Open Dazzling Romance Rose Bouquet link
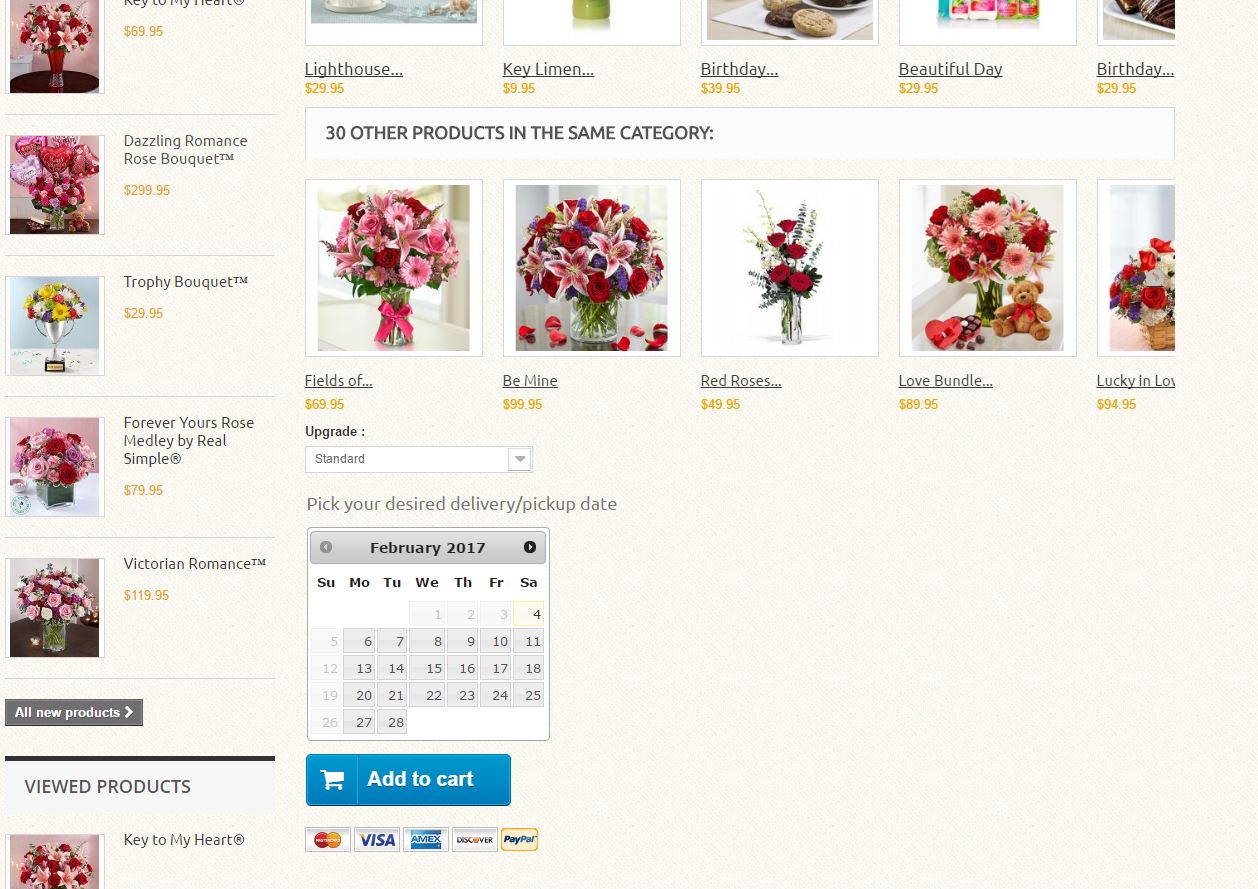Viewport: 1258px width, 889px height. [x=185, y=150]
